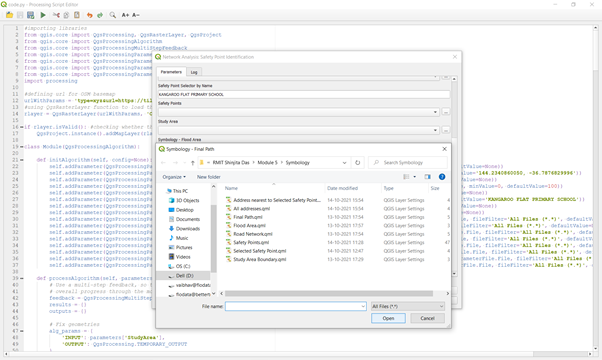
Task: Select Desktop in navigation pane
Action: (x=185, y=210)
